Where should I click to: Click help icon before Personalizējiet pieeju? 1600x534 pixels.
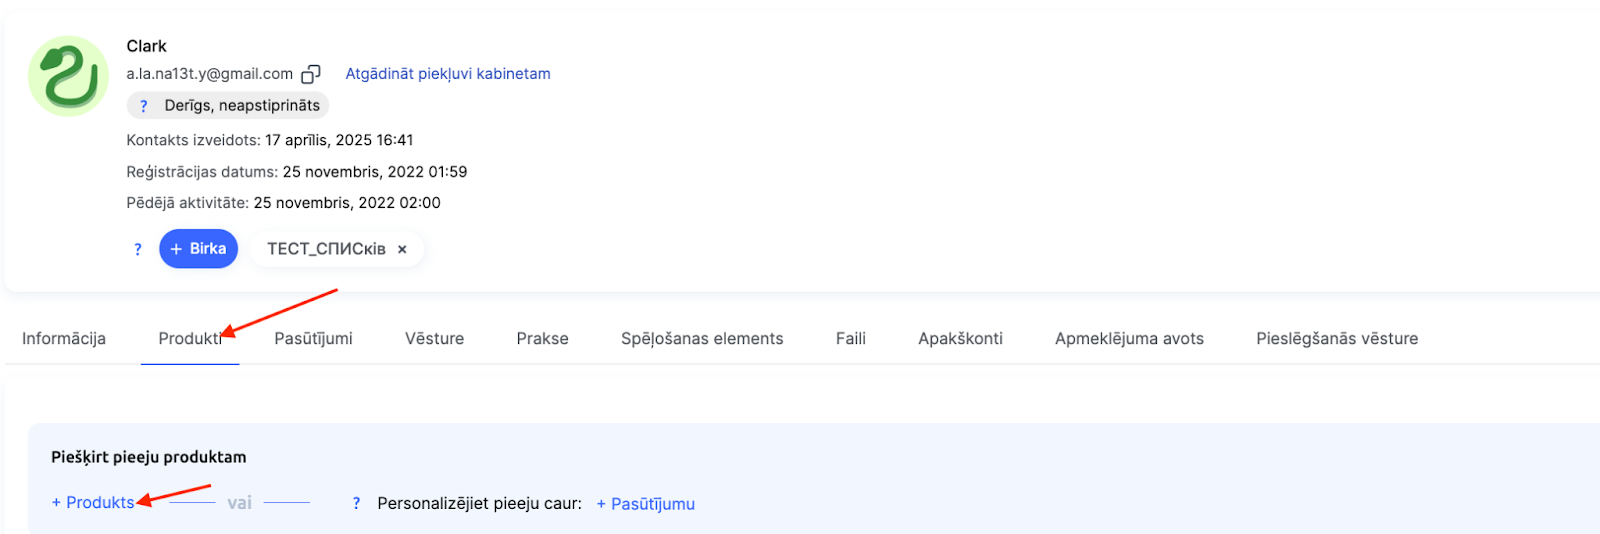pos(356,504)
